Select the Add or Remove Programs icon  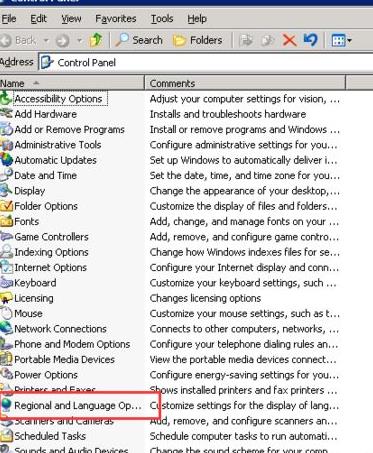pyautogui.click(x=6, y=129)
